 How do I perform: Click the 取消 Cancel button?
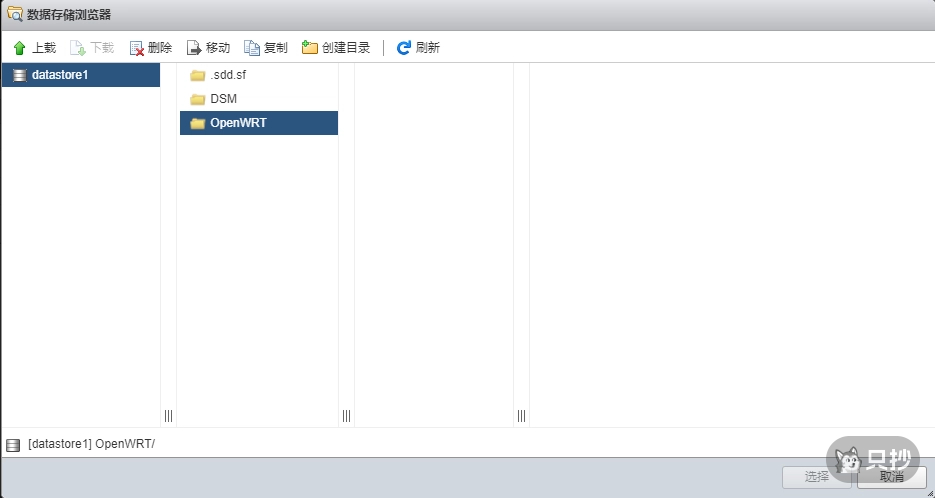(891, 477)
